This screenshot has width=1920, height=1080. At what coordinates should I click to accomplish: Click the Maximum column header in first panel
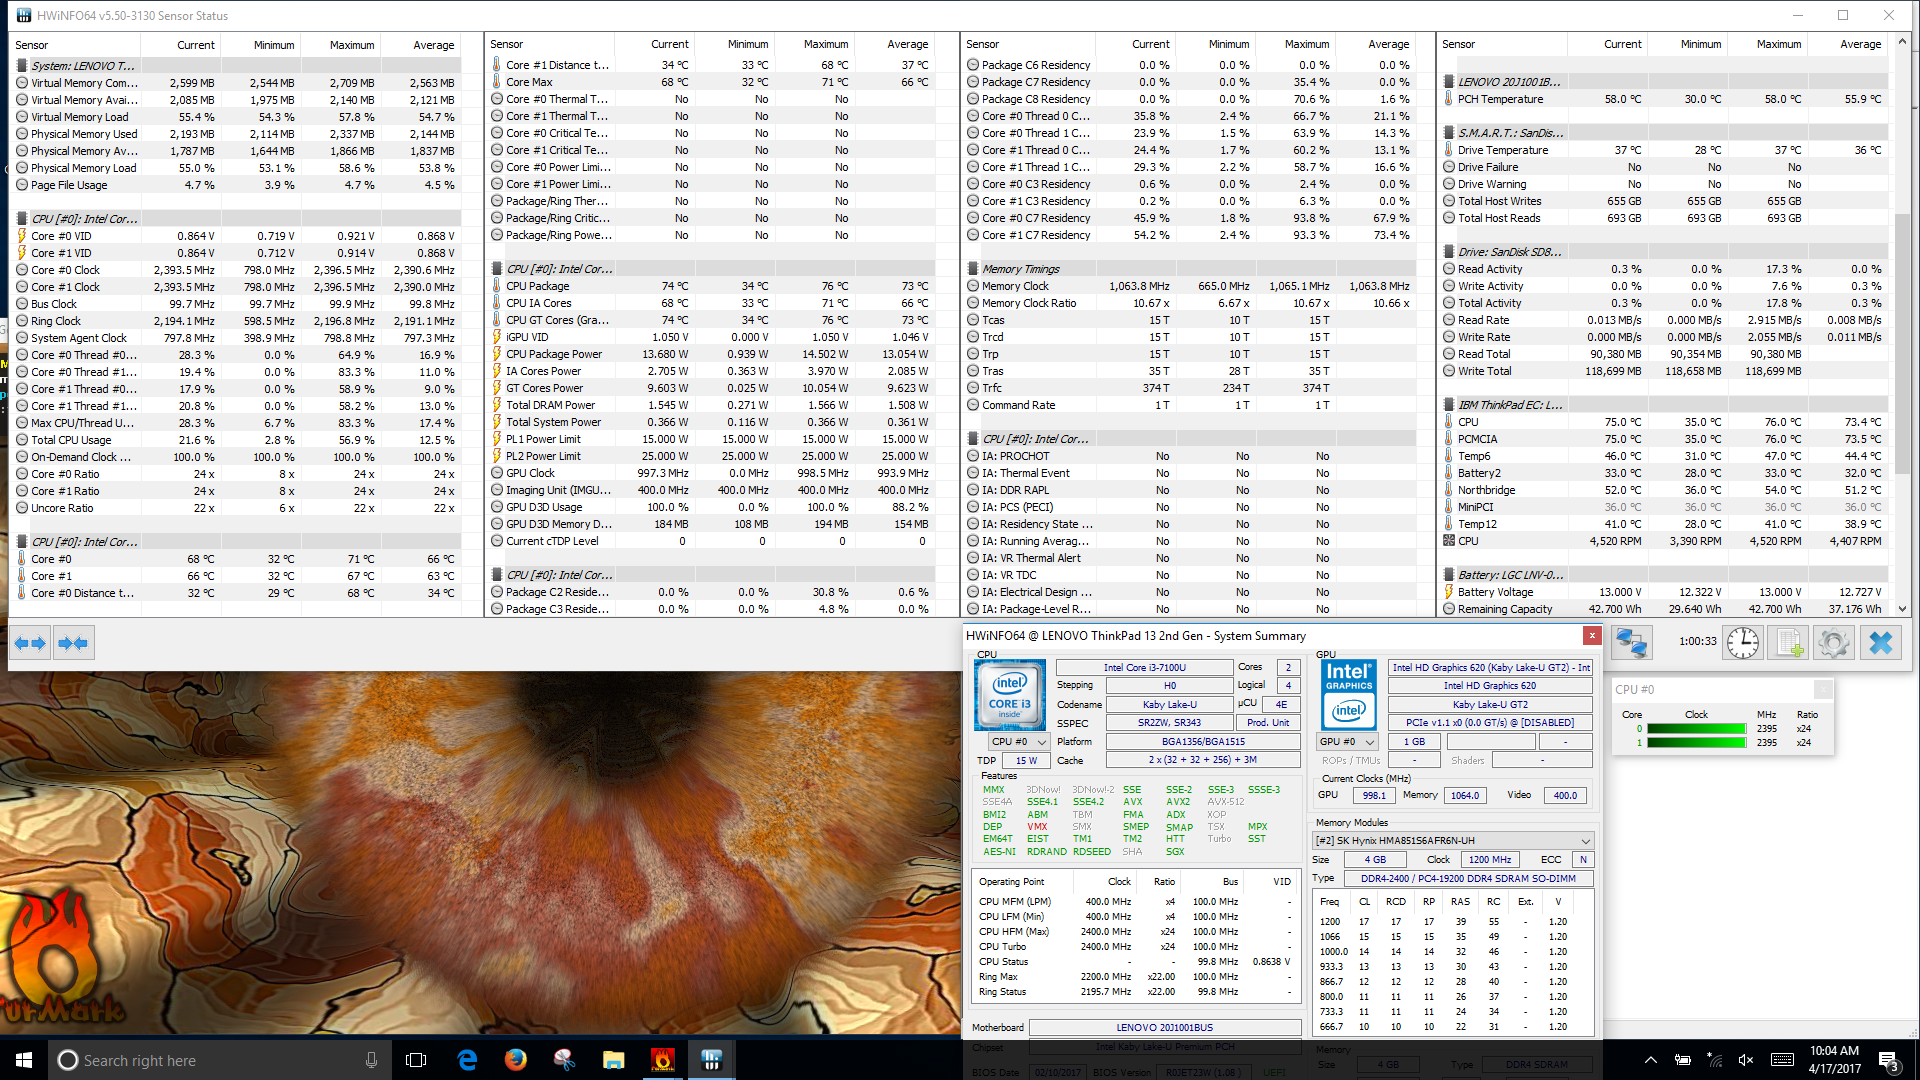[351, 45]
